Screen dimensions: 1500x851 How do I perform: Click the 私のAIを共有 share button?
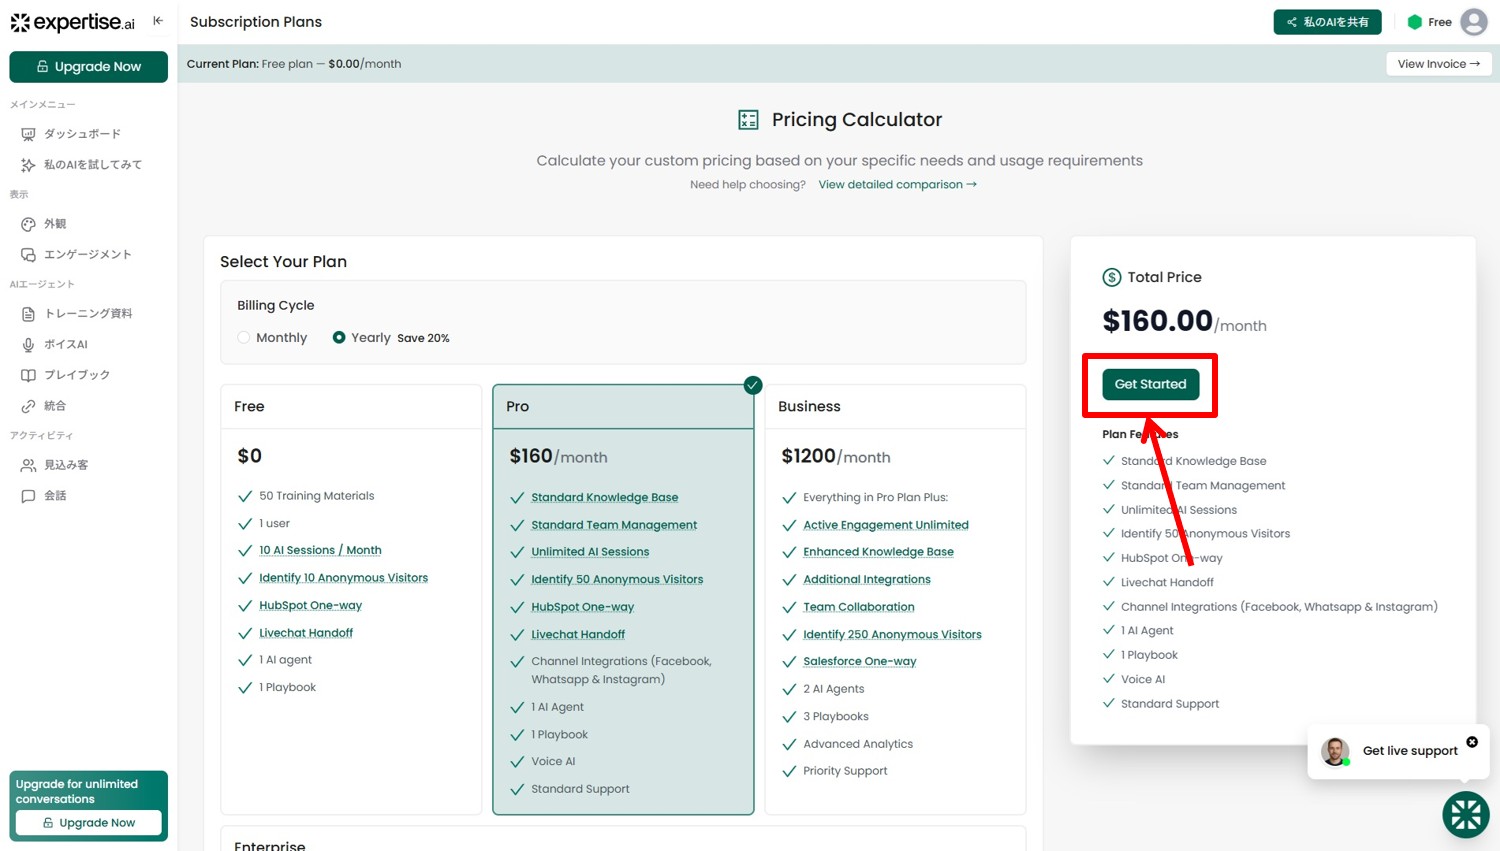[1327, 22]
